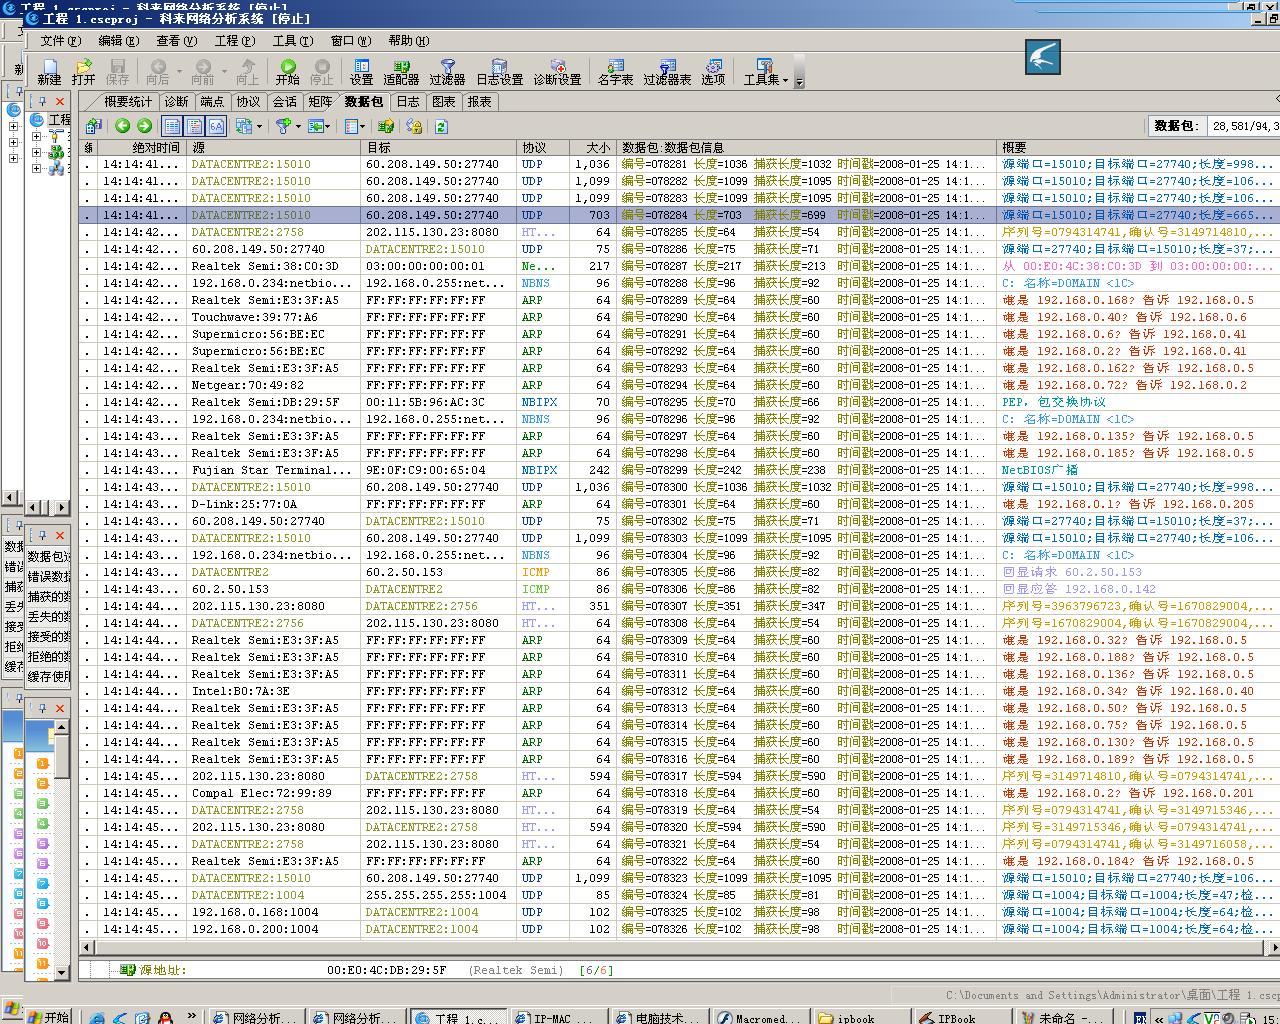Toggle the packet list pane view button
Screen dimensions: 1280x1024
click(172, 126)
